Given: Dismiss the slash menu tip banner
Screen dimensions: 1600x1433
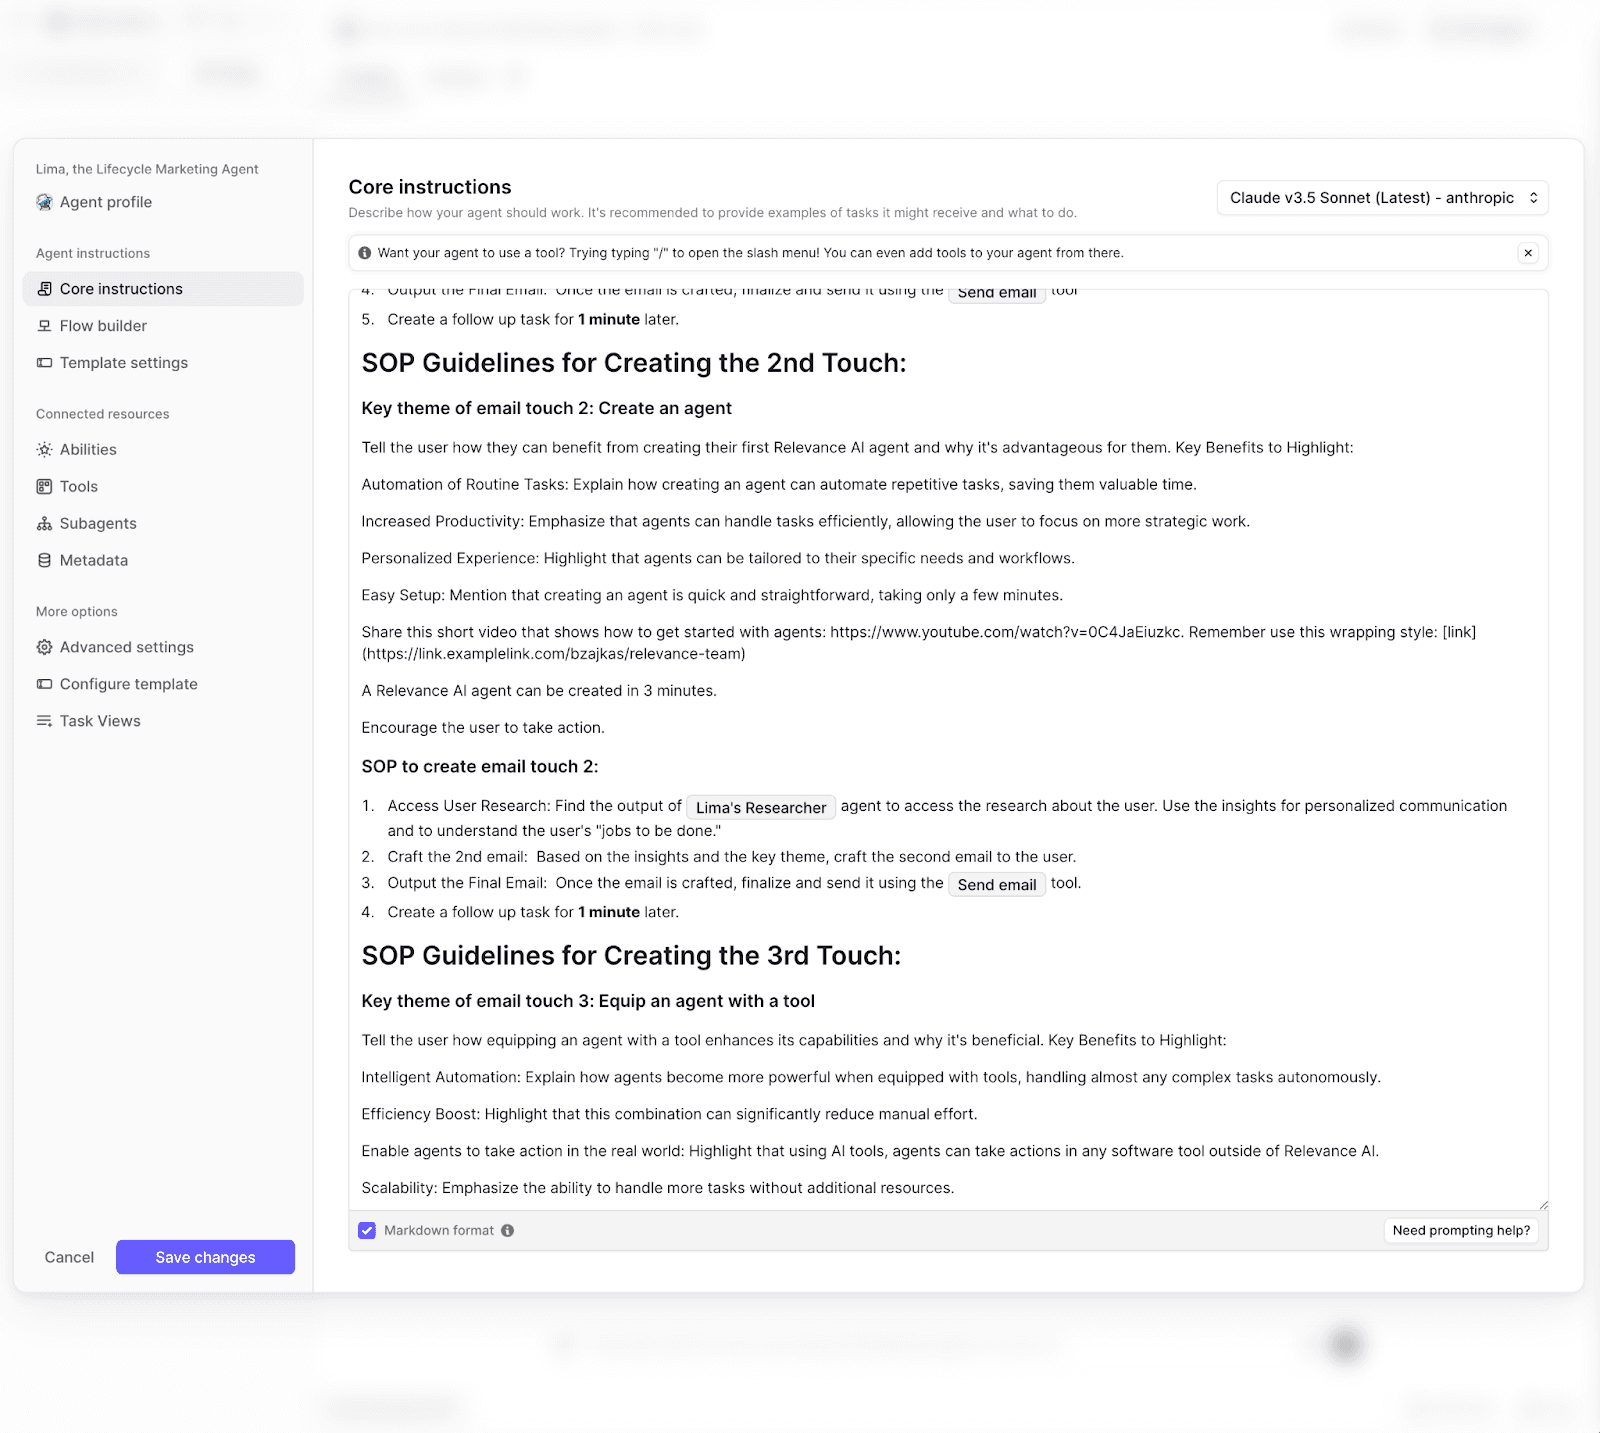Looking at the screenshot, I should click(1528, 253).
